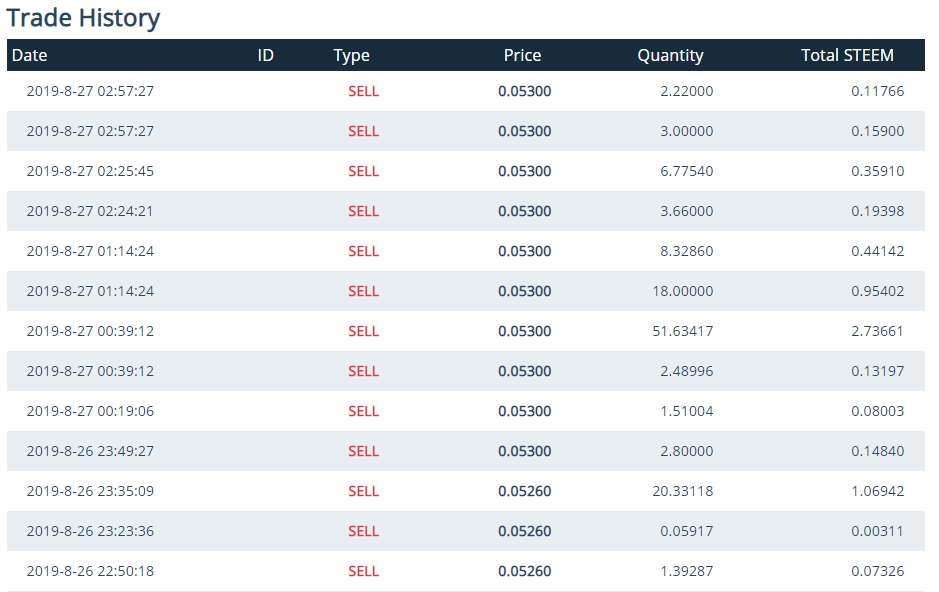This screenshot has width=939, height=592.
Task: Click the Price column header
Action: (522, 55)
